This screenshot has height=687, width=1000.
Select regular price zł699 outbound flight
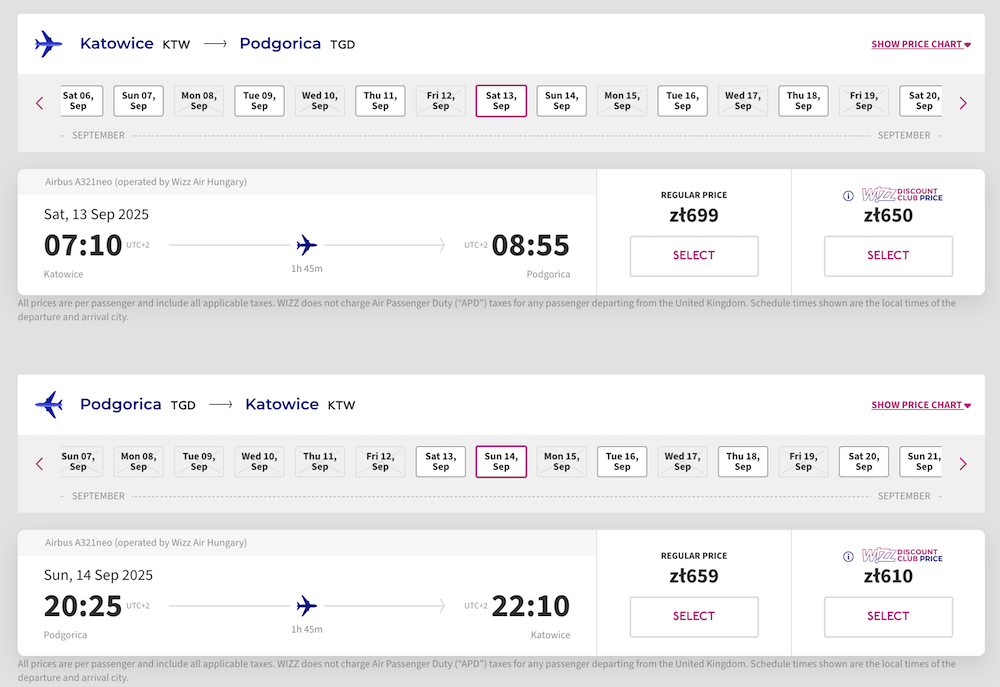click(x=694, y=256)
